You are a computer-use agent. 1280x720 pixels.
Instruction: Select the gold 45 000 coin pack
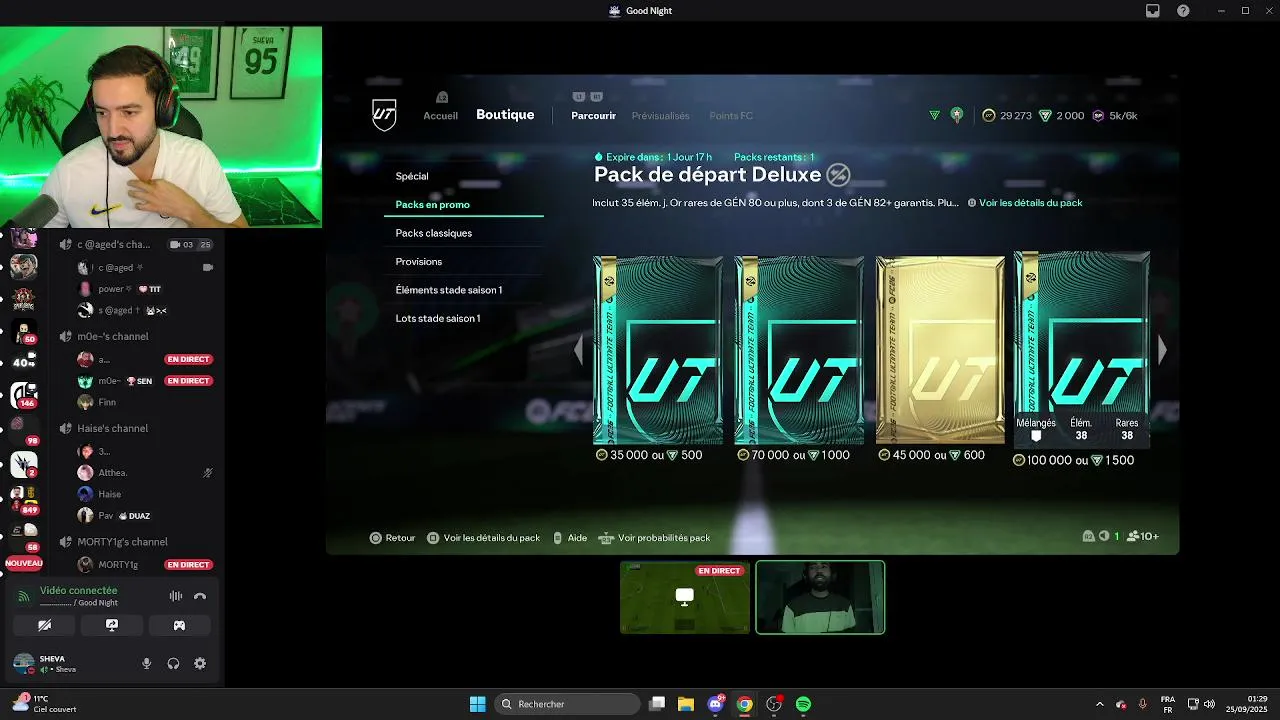click(940, 350)
